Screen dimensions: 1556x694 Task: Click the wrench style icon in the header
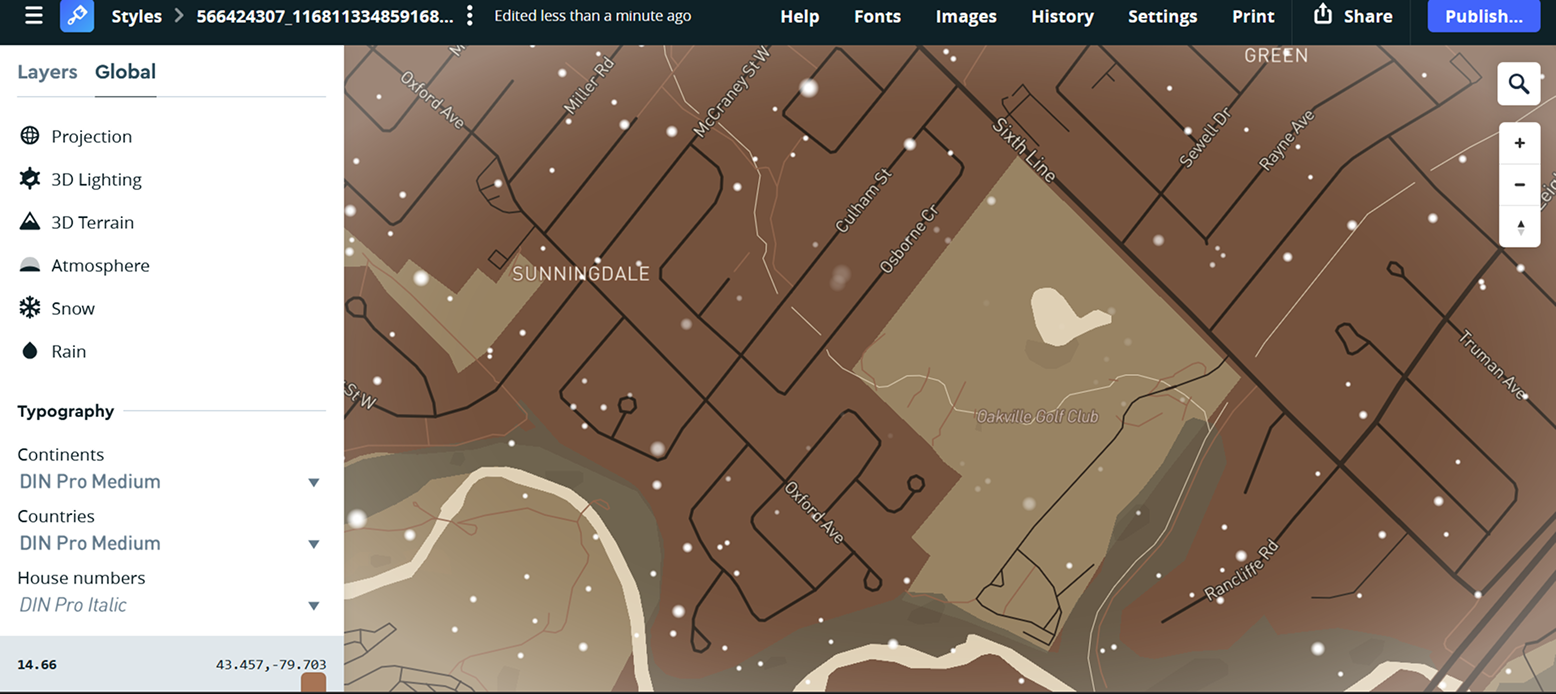point(77,16)
